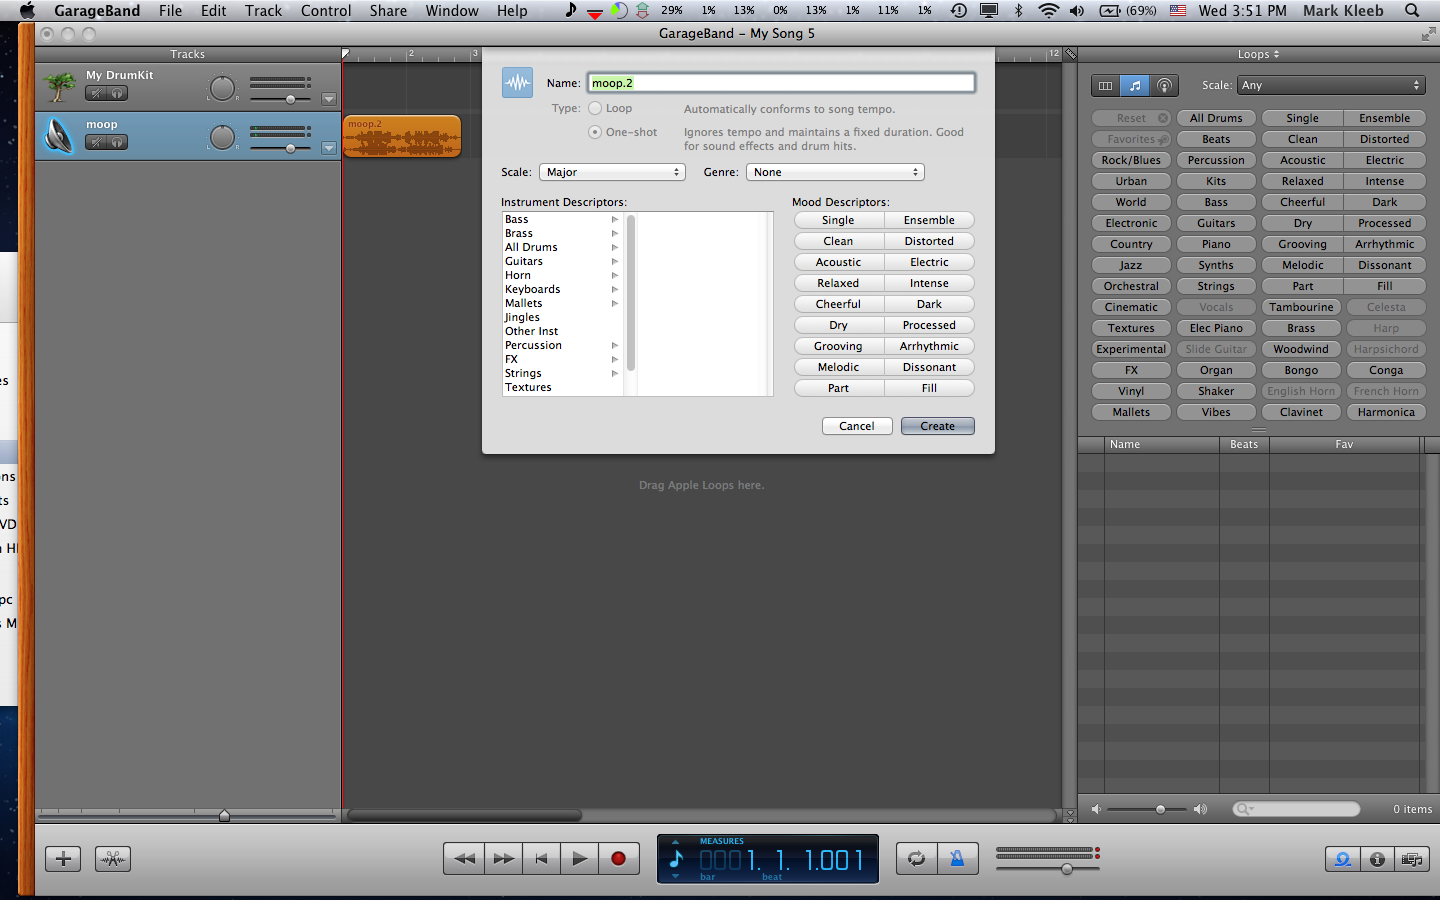Click the Cinematic loop filter button
This screenshot has height=900, width=1440.
coord(1131,307)
